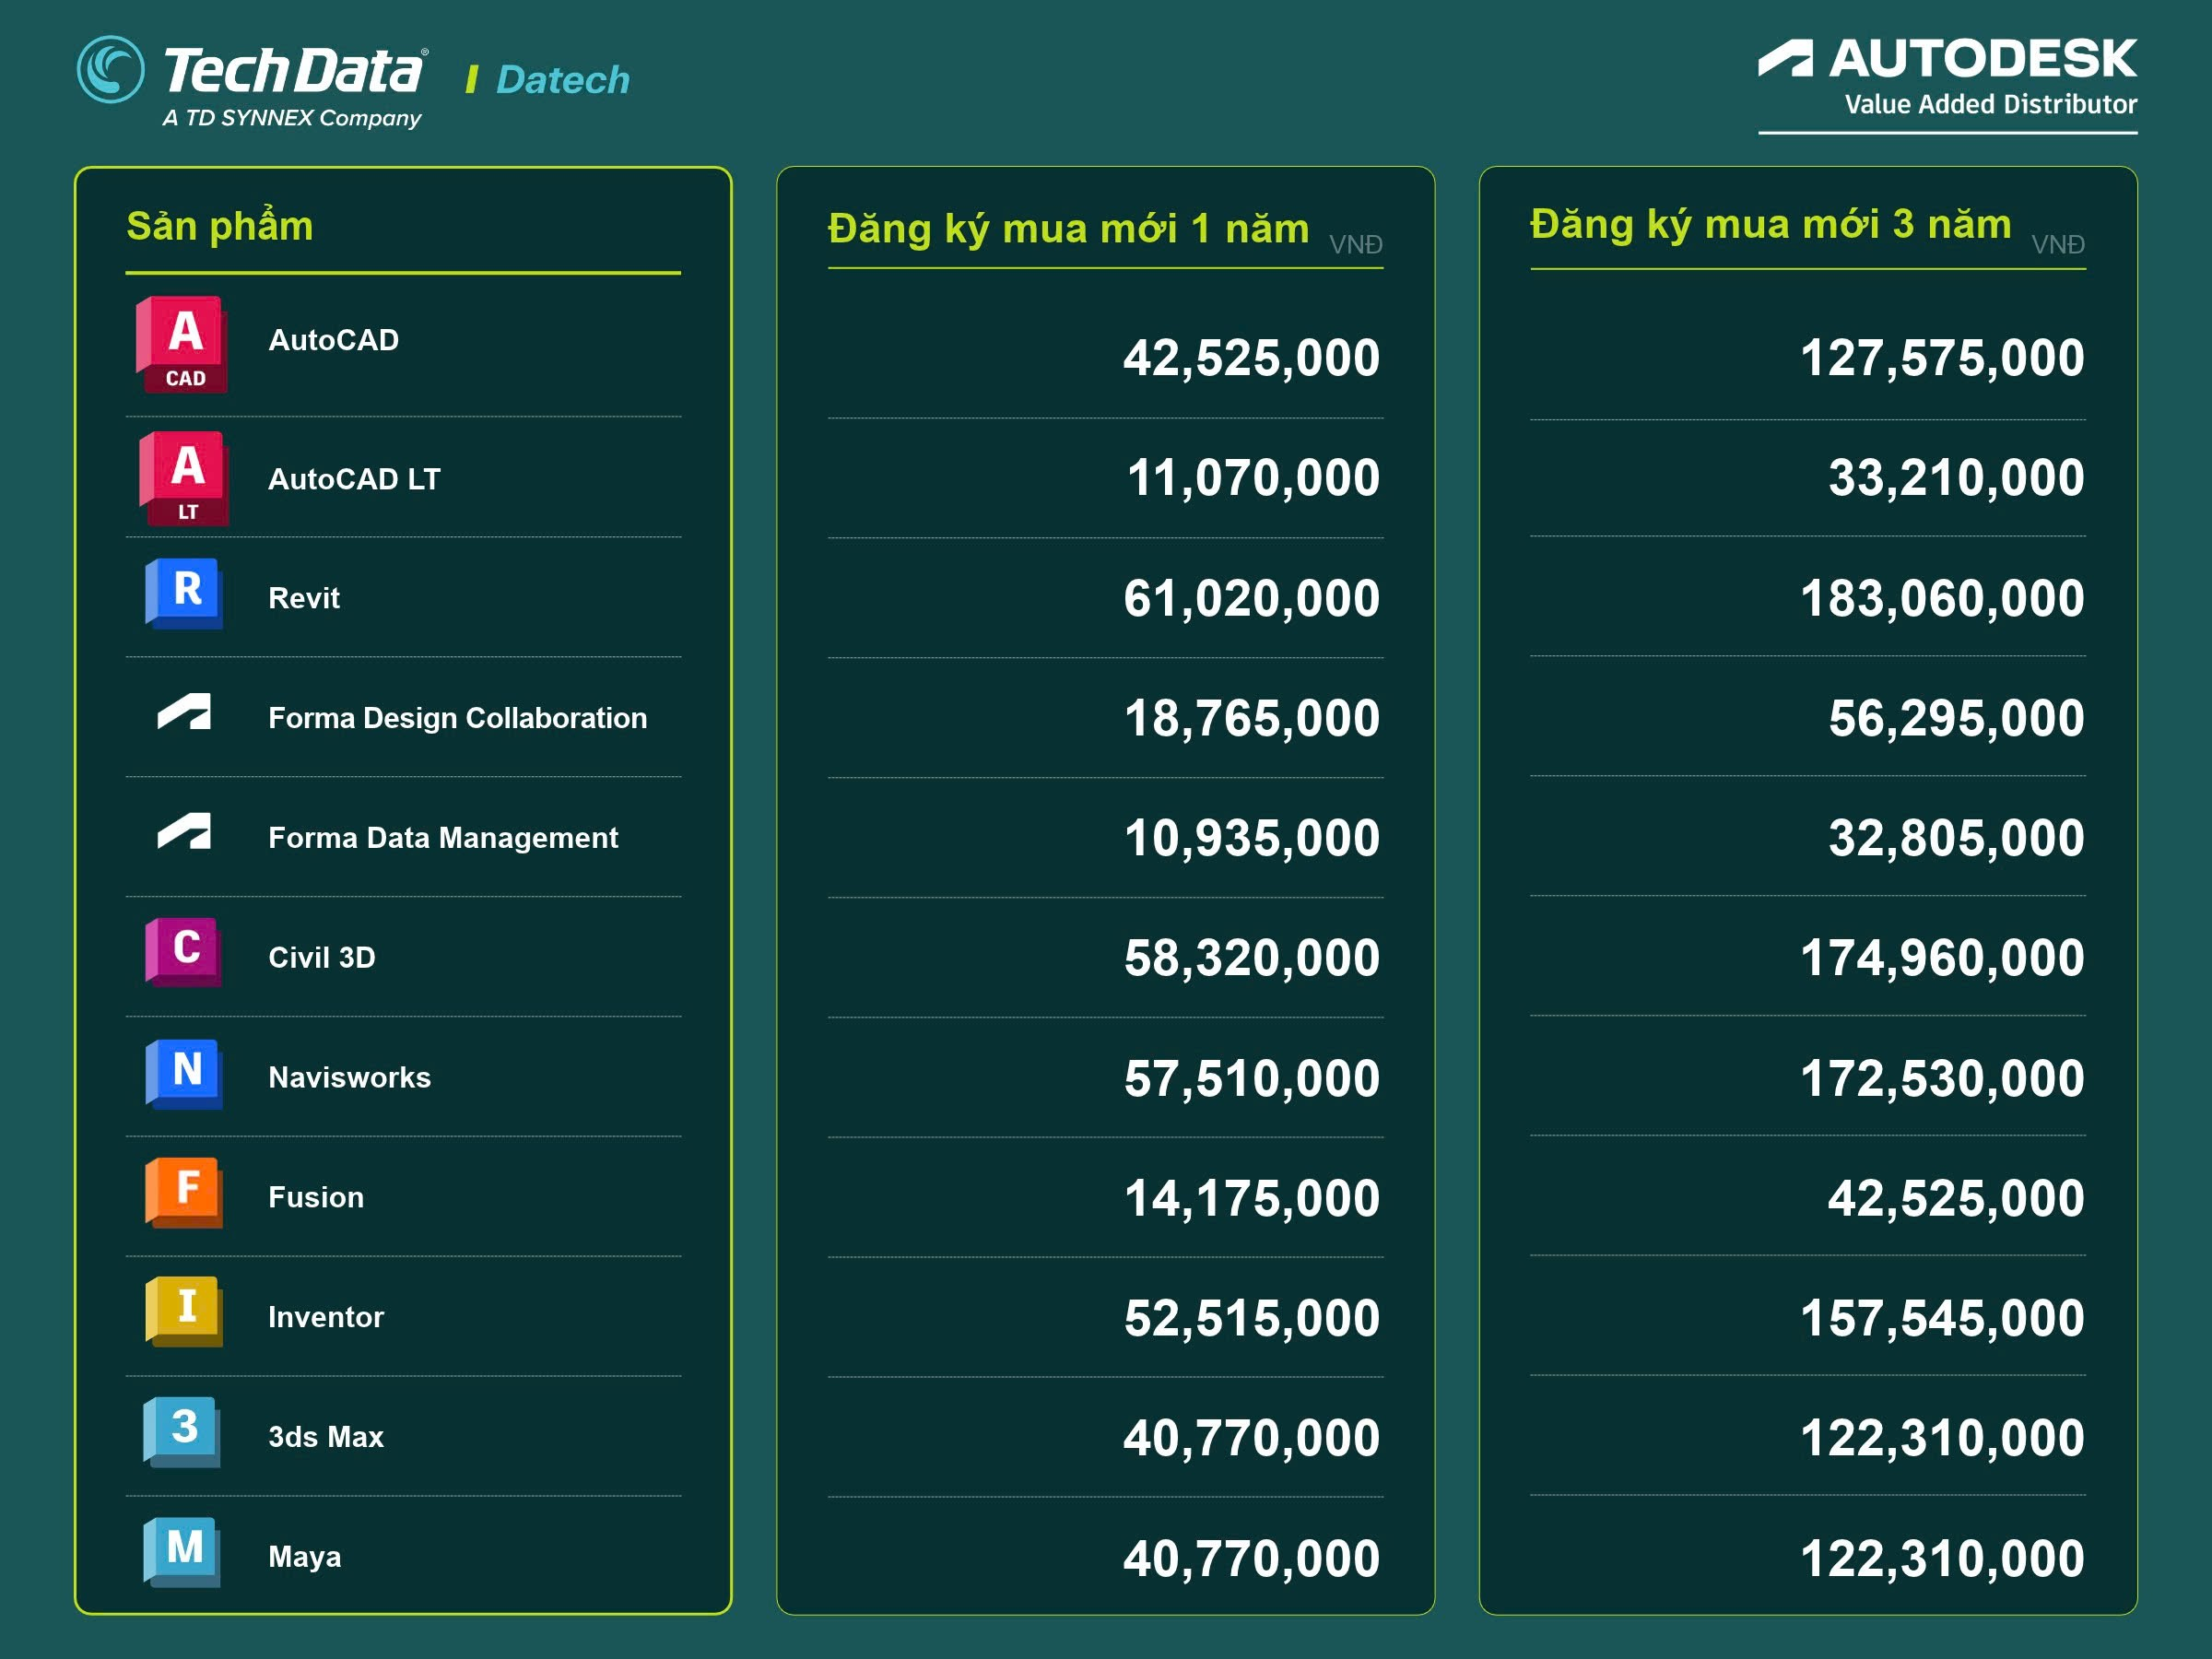The width and height of the screenshot is (2212, 1659).
Task: Click the Navisworks product name
Action: tap(350, 1078)
